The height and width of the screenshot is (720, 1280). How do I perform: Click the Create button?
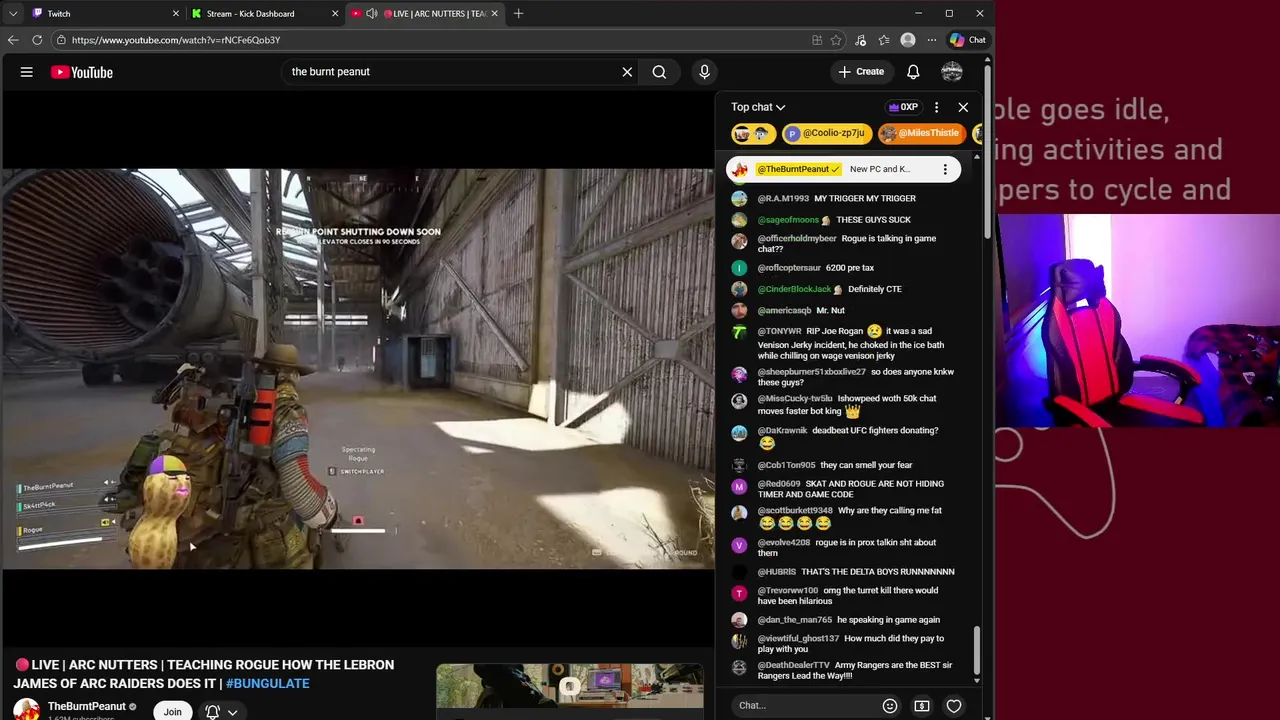[x=861, y=72]
